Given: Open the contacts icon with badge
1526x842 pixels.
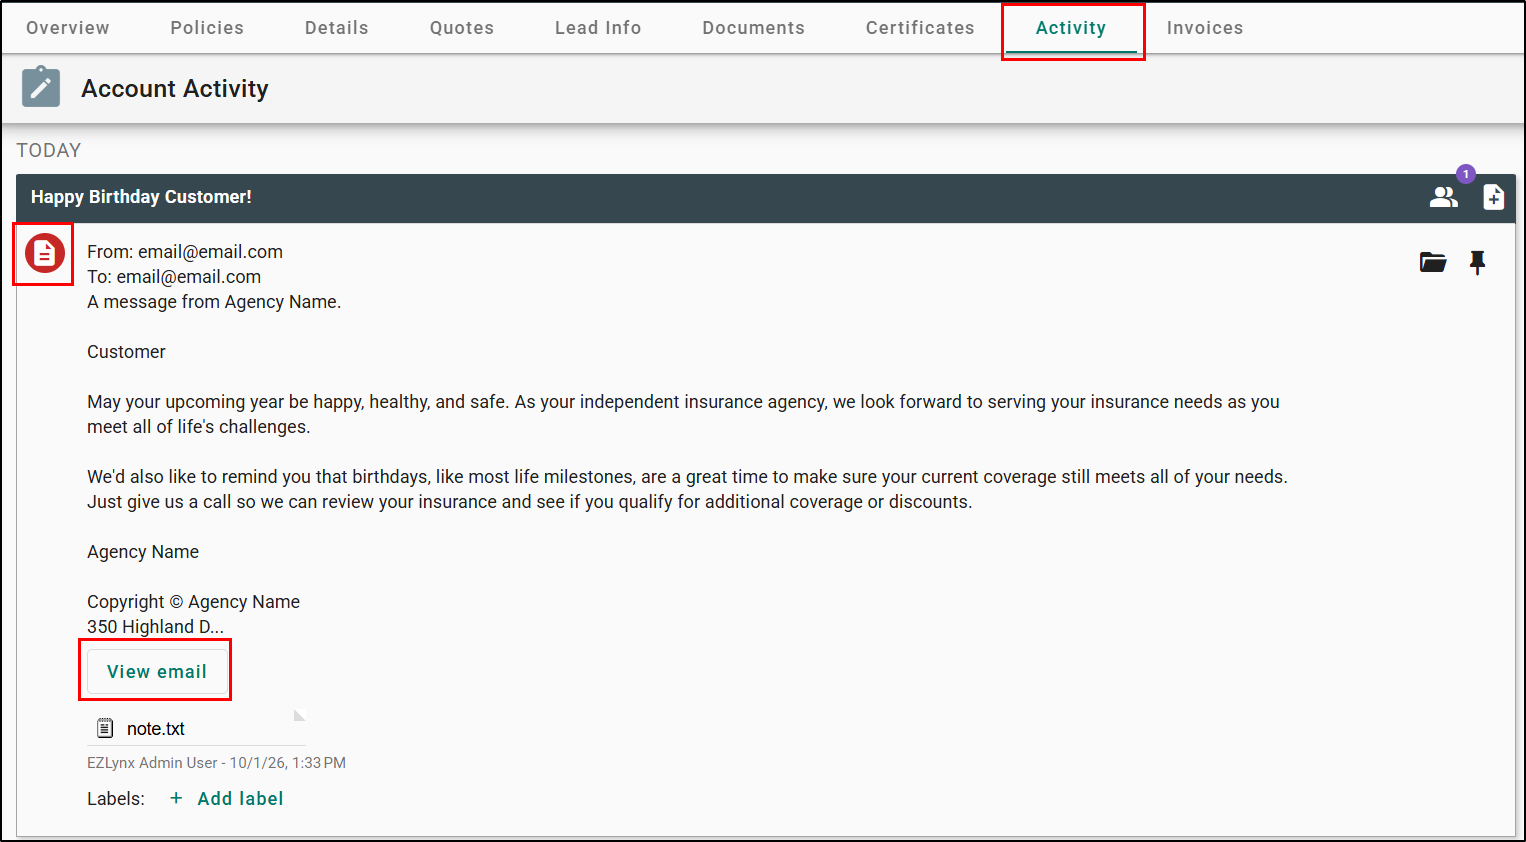Looking at the screenshot, I should [1444, 197].
